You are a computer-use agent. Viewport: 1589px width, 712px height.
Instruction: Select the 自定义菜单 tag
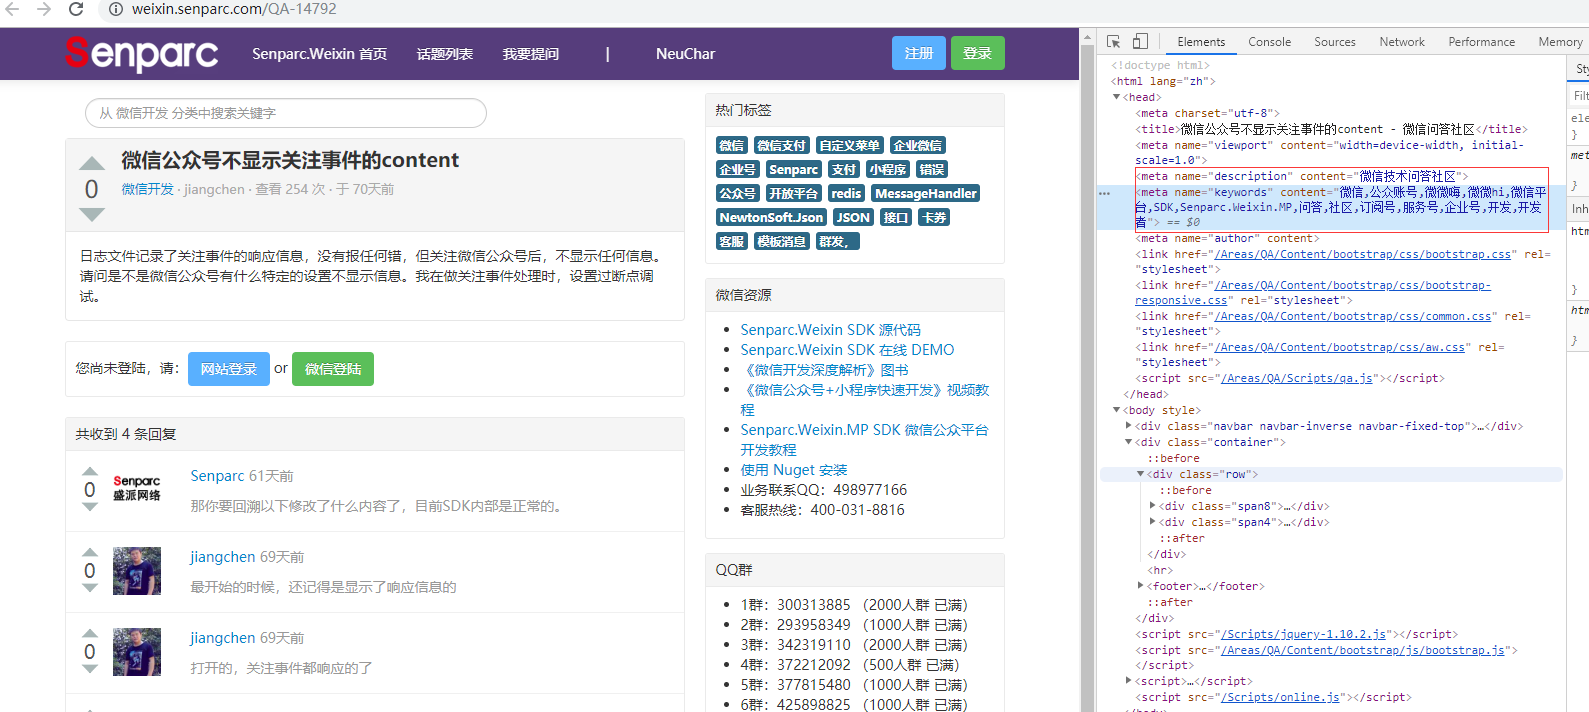click(850, 146)
